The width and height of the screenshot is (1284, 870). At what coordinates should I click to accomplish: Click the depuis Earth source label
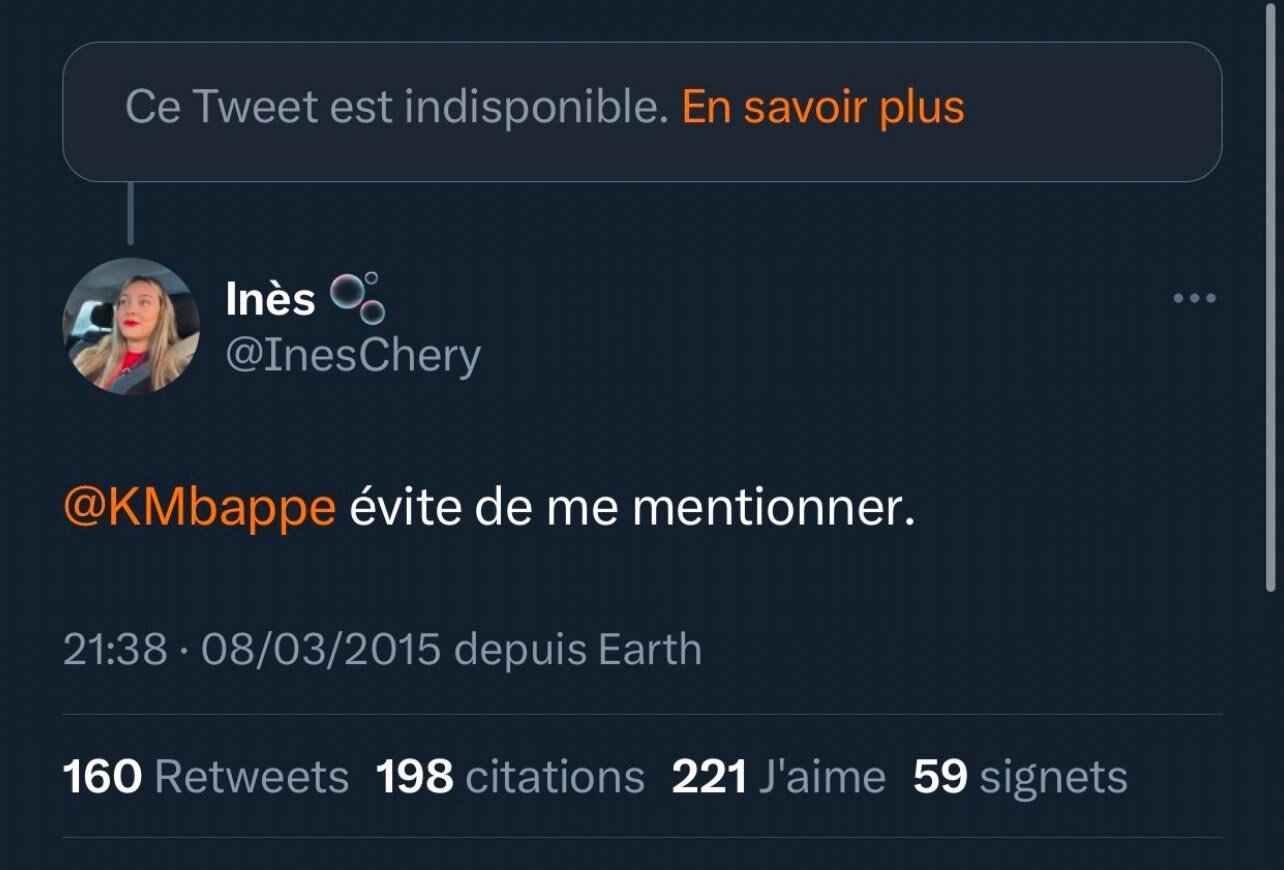(x=578, y=650)
